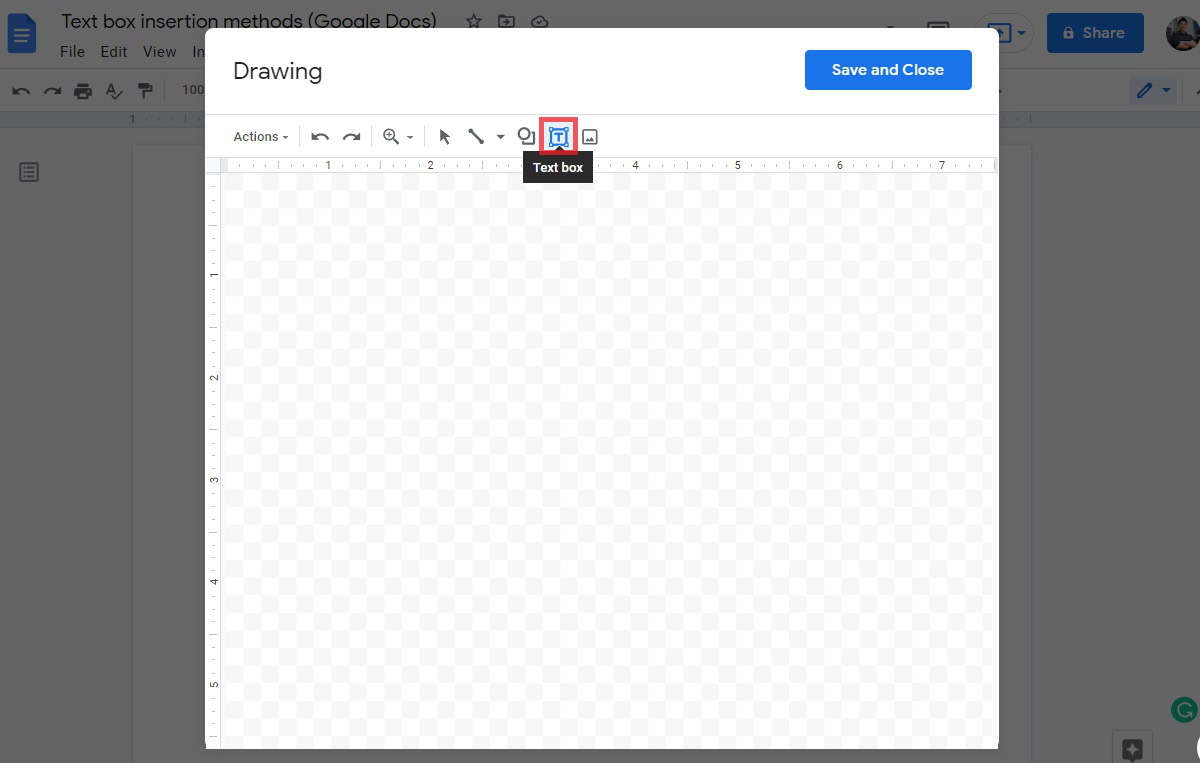Click the Image insert icon in Drawing toolbar

(590, 137)
